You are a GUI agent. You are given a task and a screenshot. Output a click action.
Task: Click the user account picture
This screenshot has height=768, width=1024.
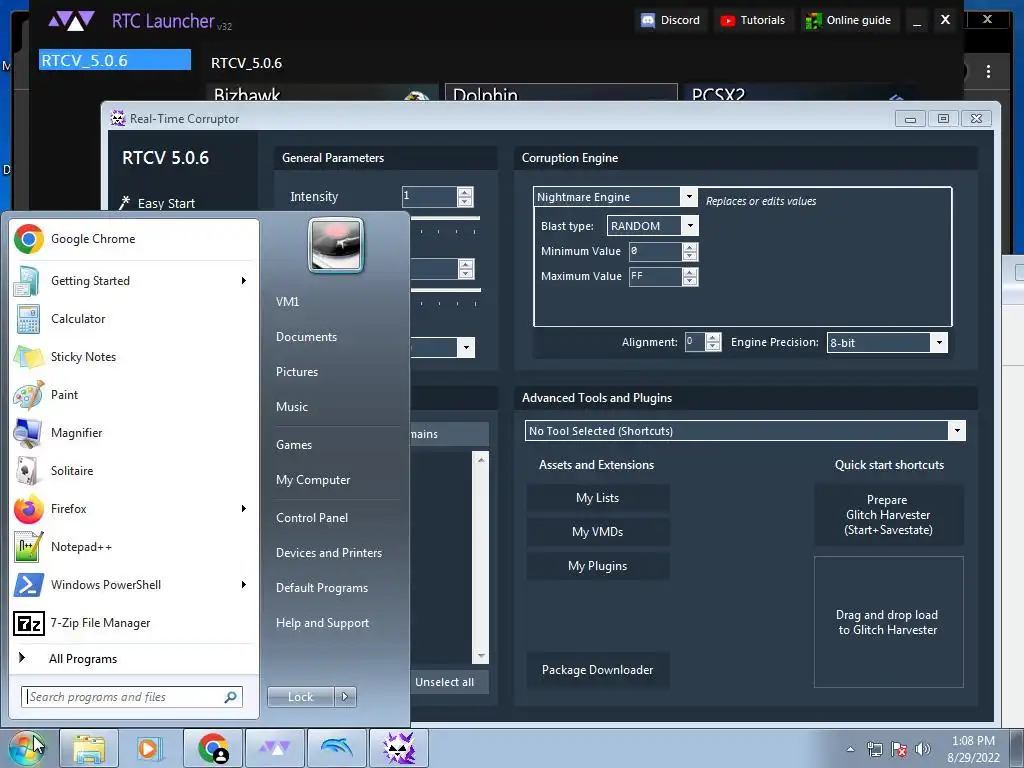[x=336, y=246]
